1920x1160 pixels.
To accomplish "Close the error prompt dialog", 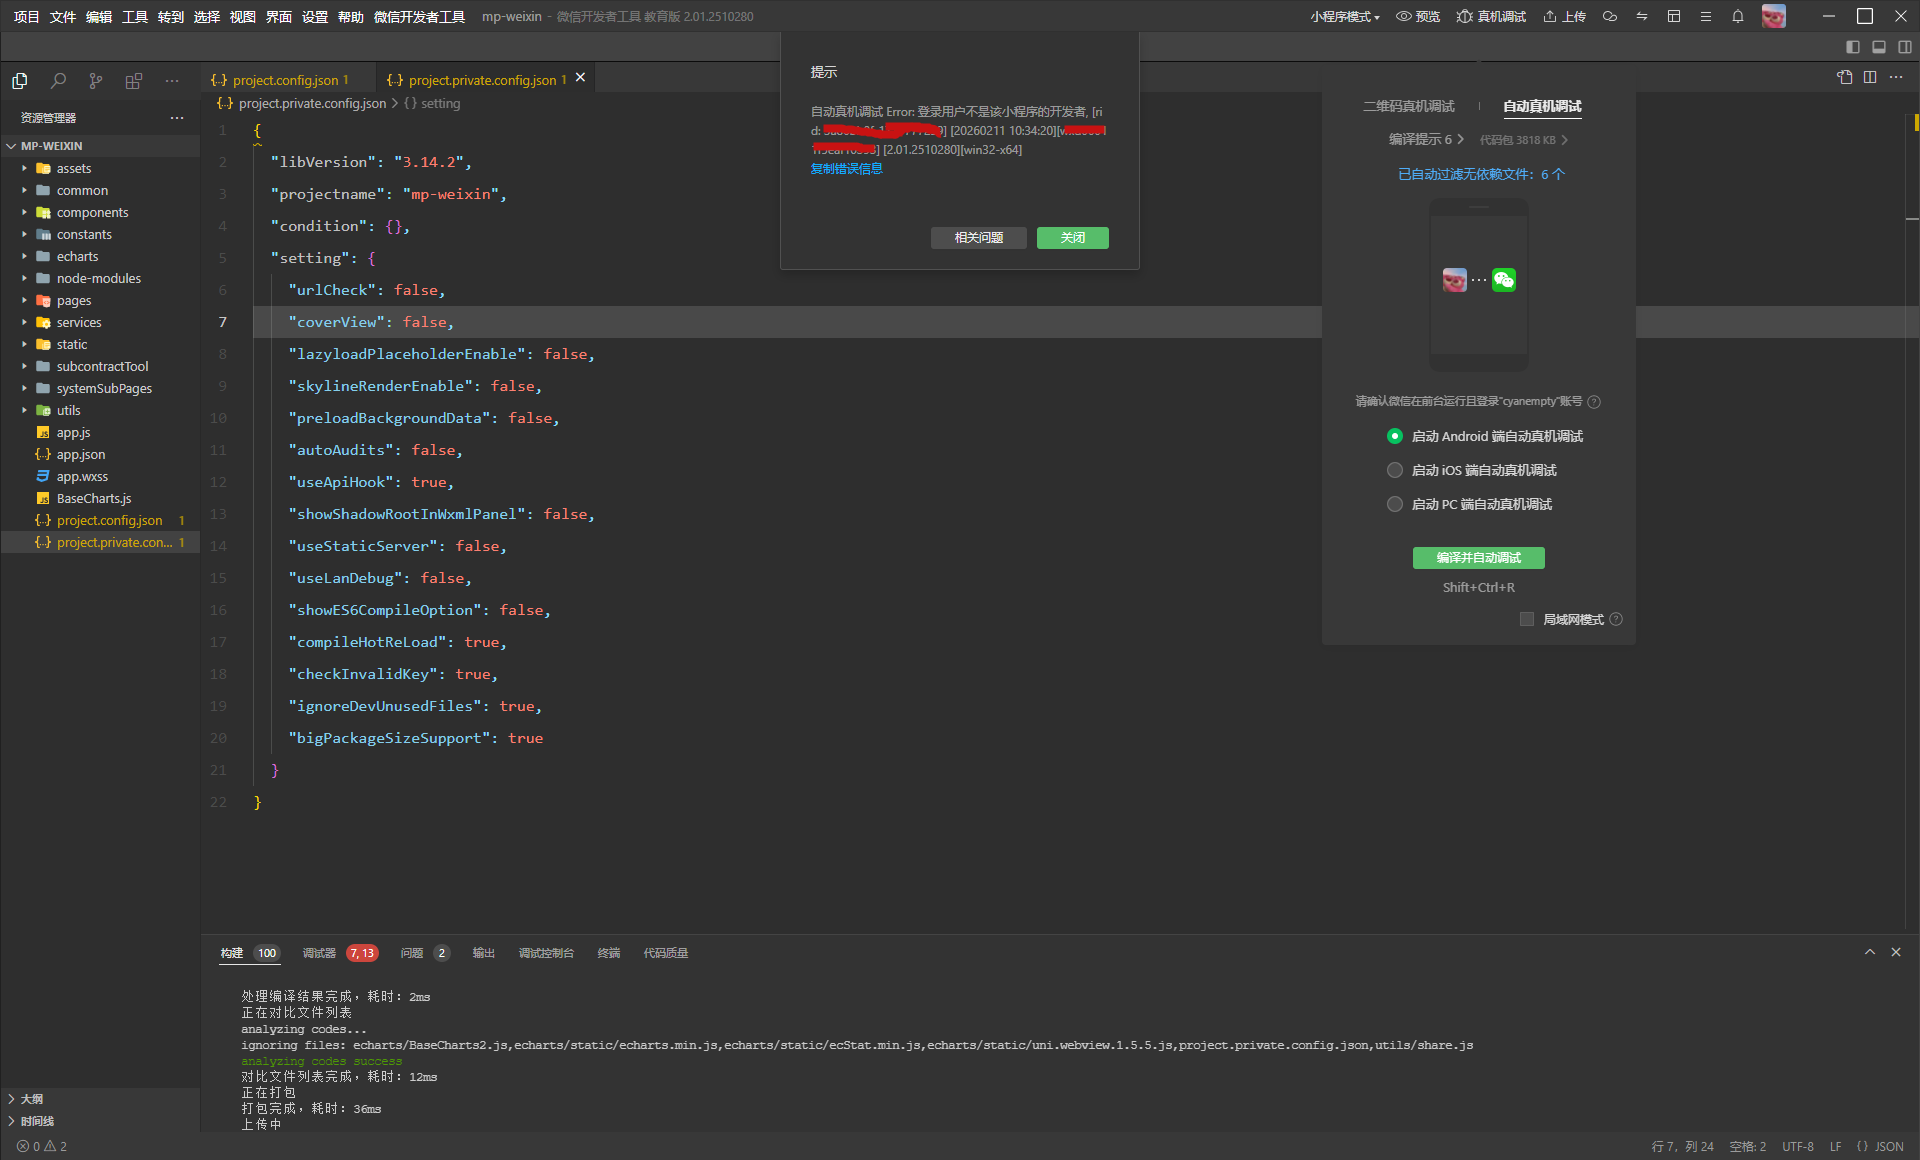I will click(1072, 238).
